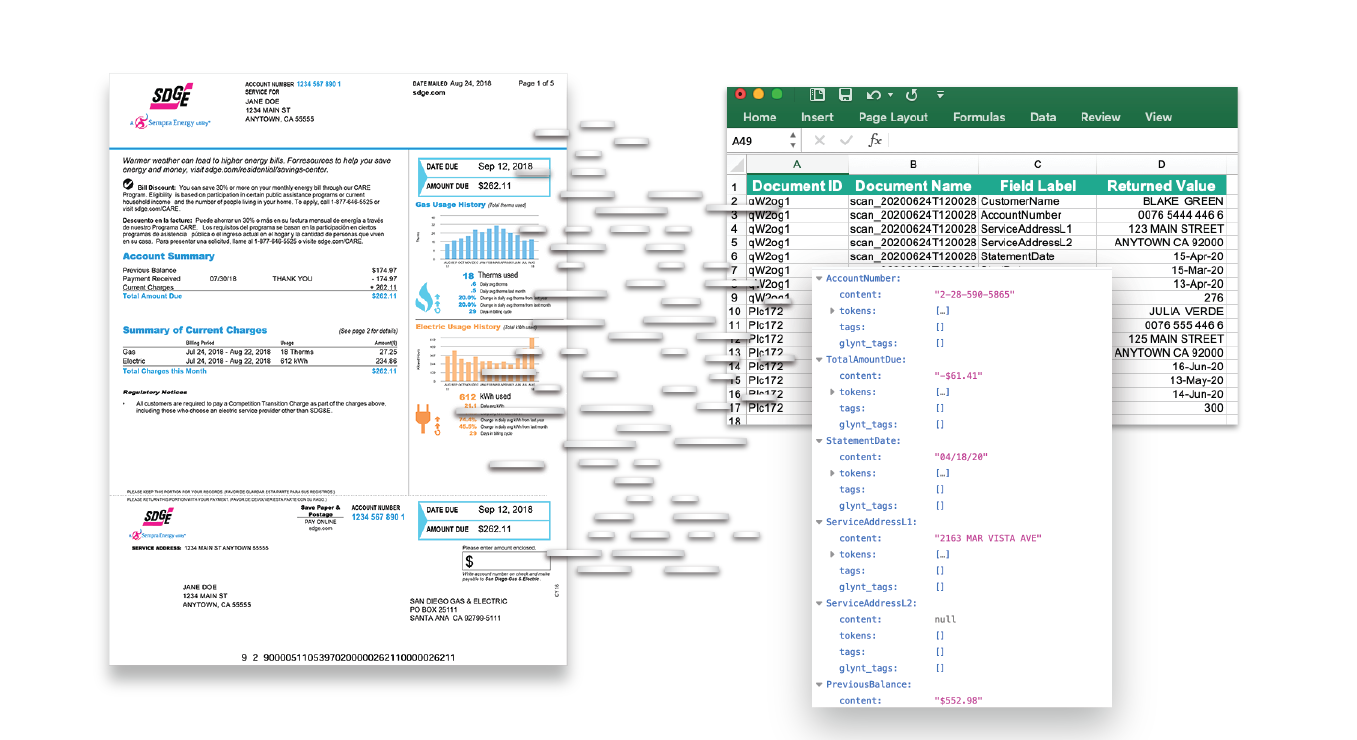Collapse the AccountNumber node in JSON tree

(x=819, y=279)
